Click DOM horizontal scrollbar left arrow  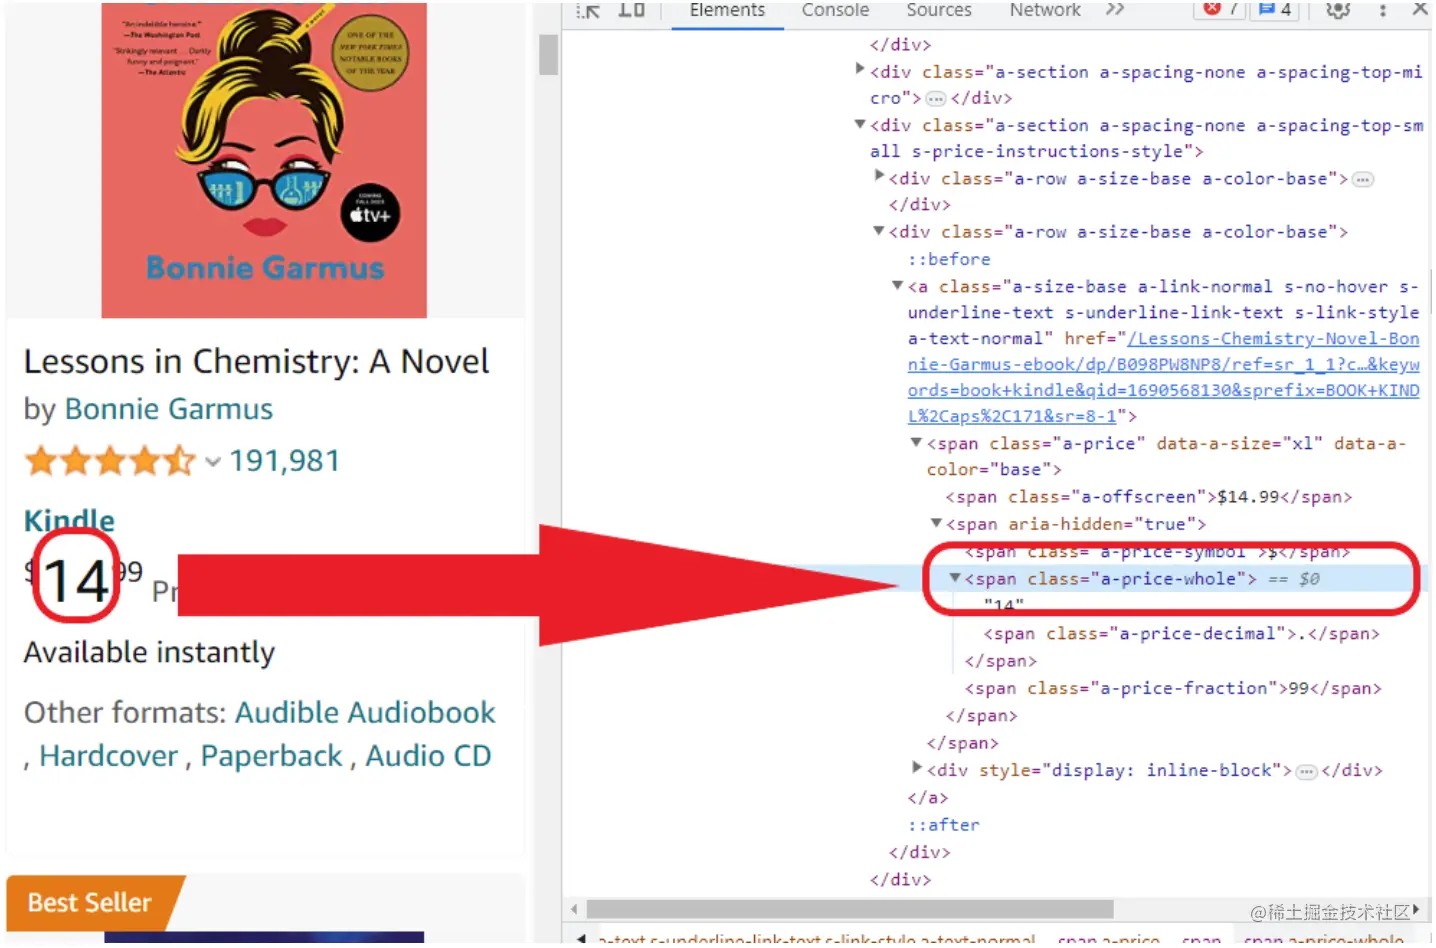574,909
